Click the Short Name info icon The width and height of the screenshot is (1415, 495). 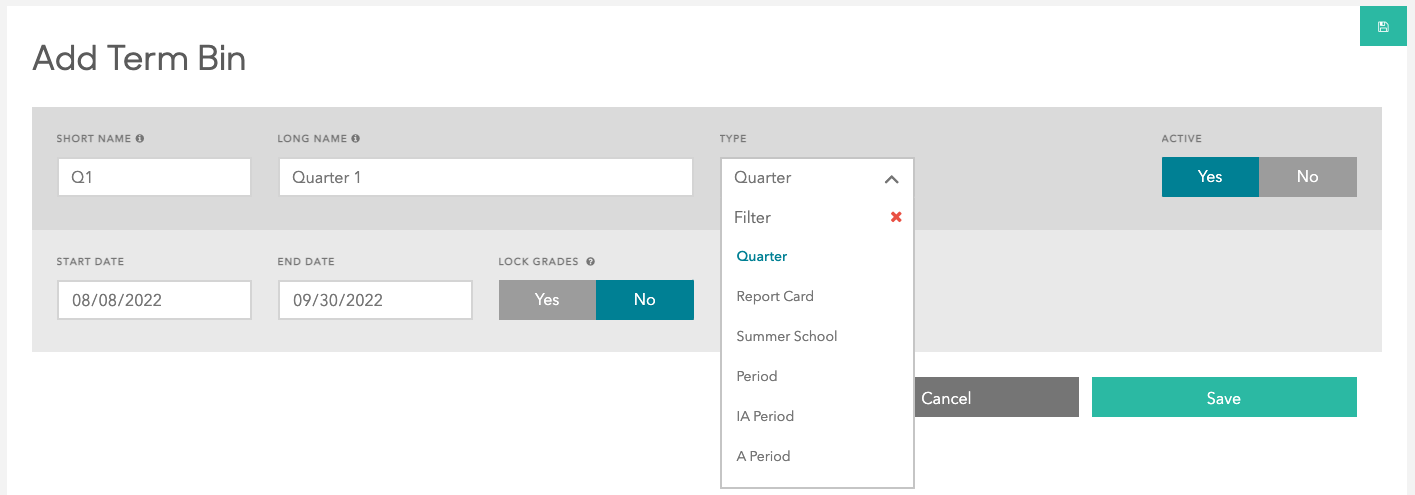(x=140, y=138)
